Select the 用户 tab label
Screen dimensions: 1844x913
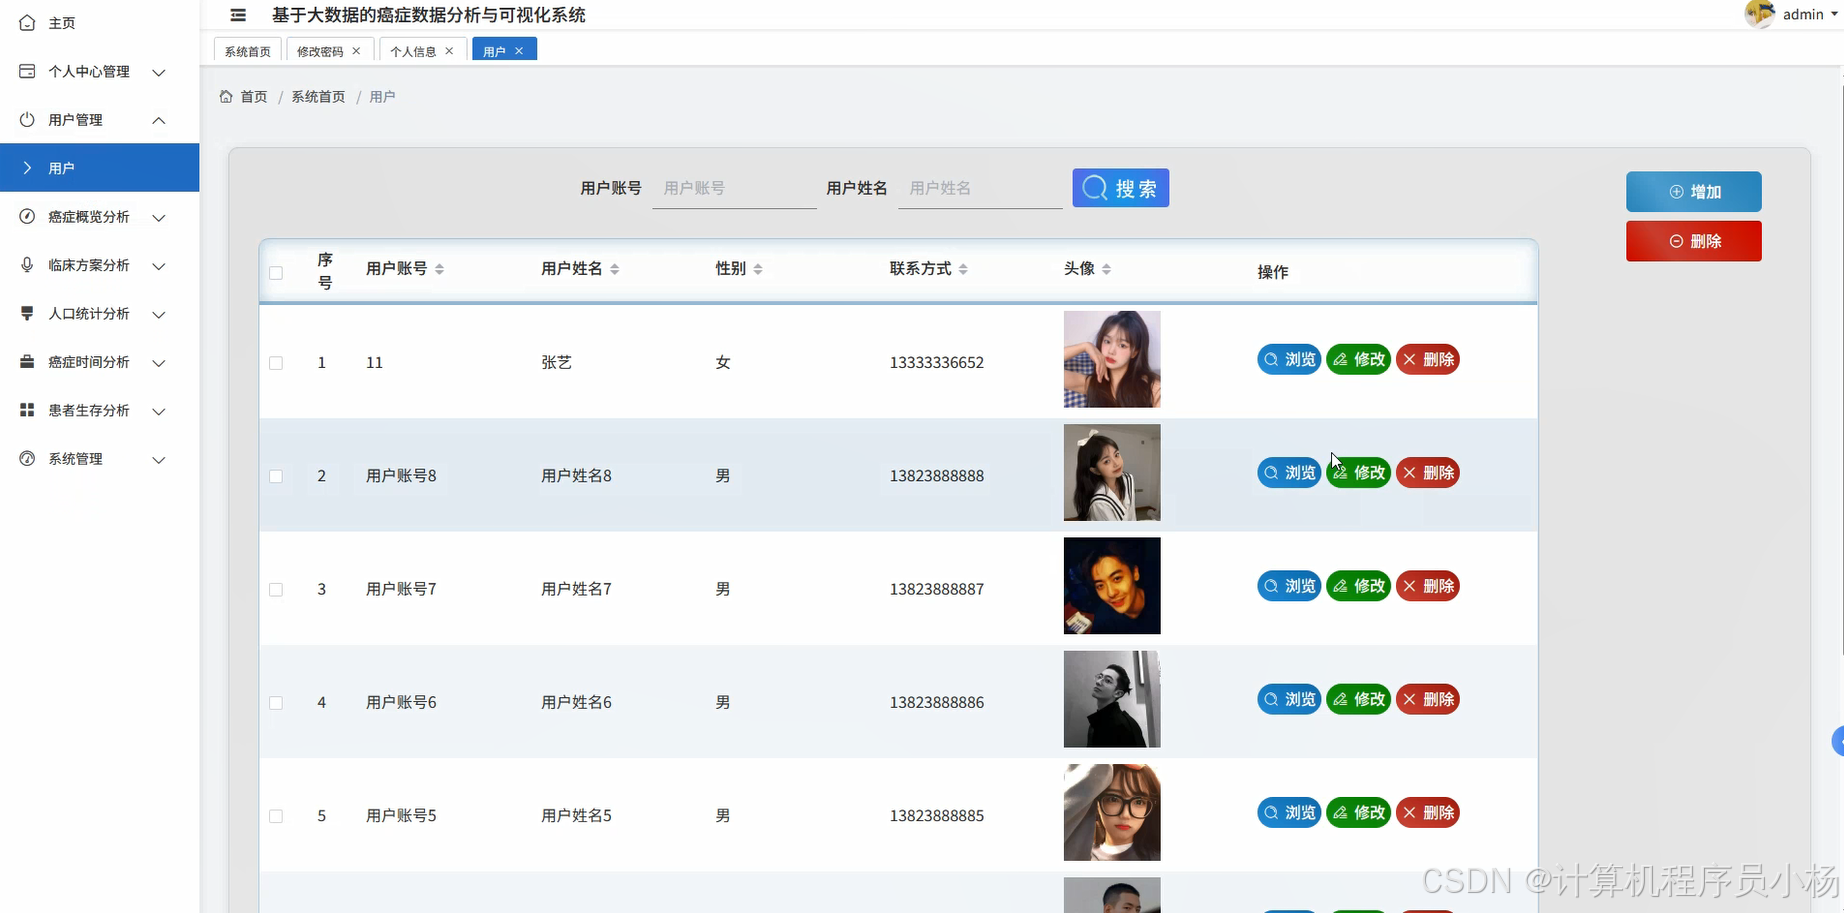(x=494, y=51)
